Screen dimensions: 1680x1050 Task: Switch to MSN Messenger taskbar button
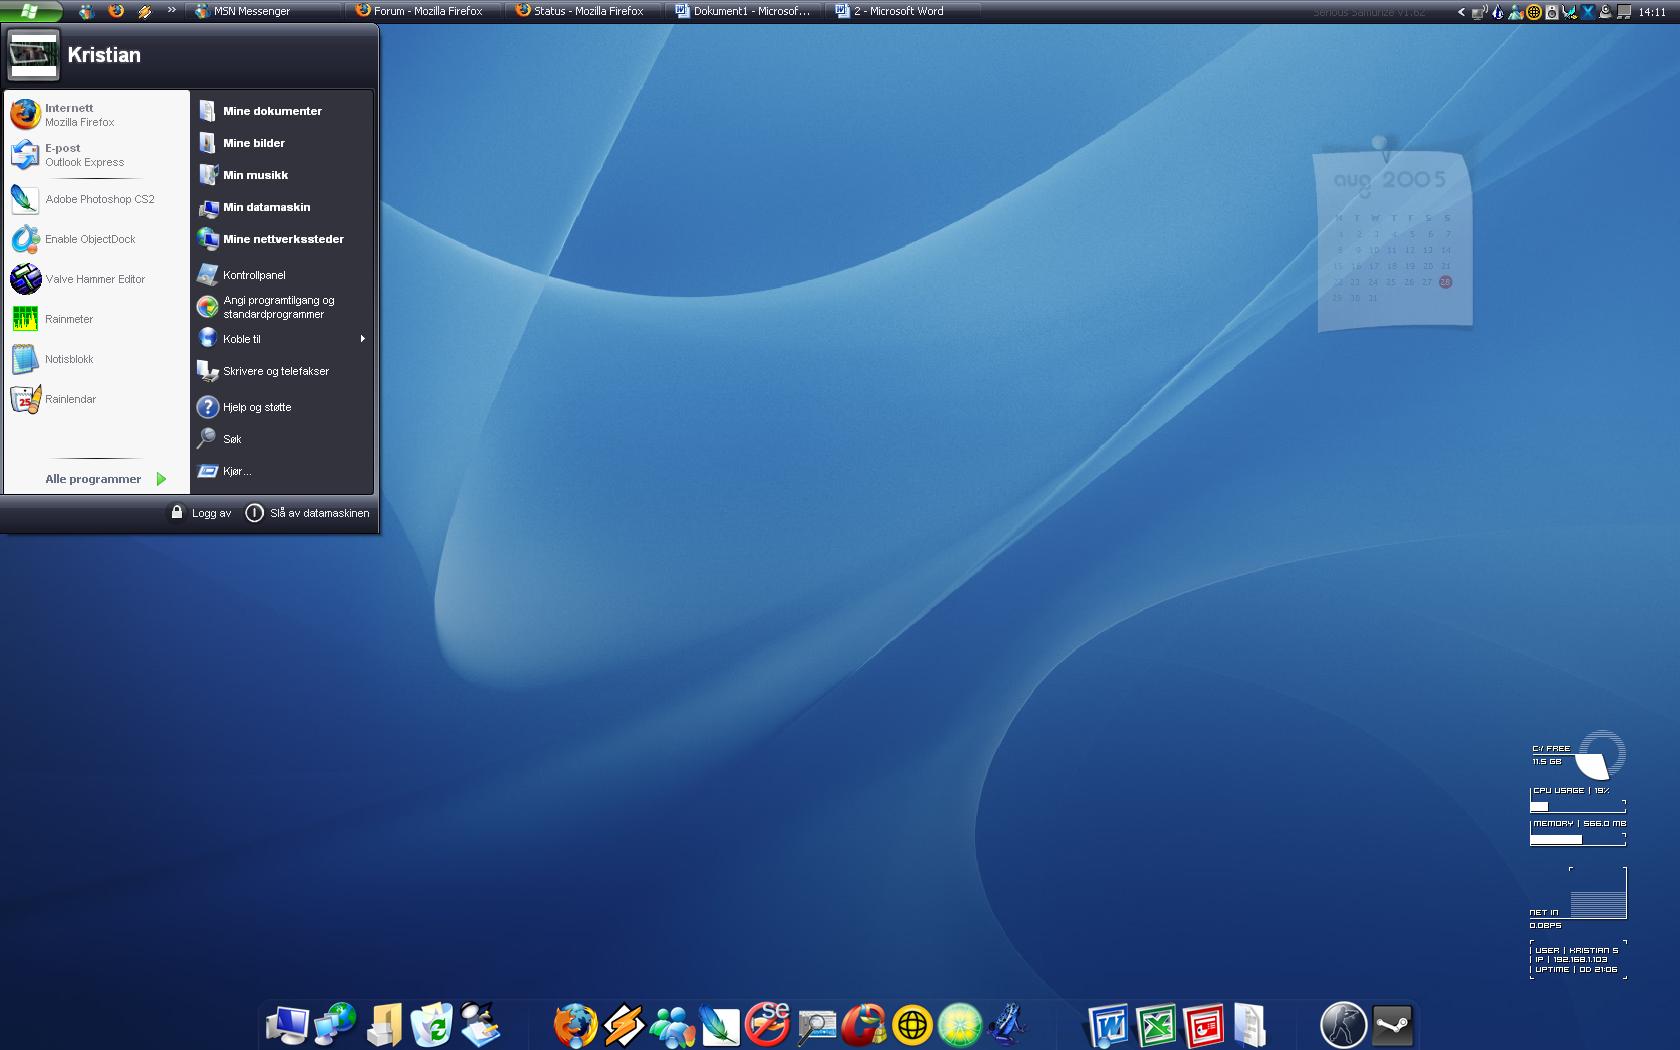tap(262, 11)
